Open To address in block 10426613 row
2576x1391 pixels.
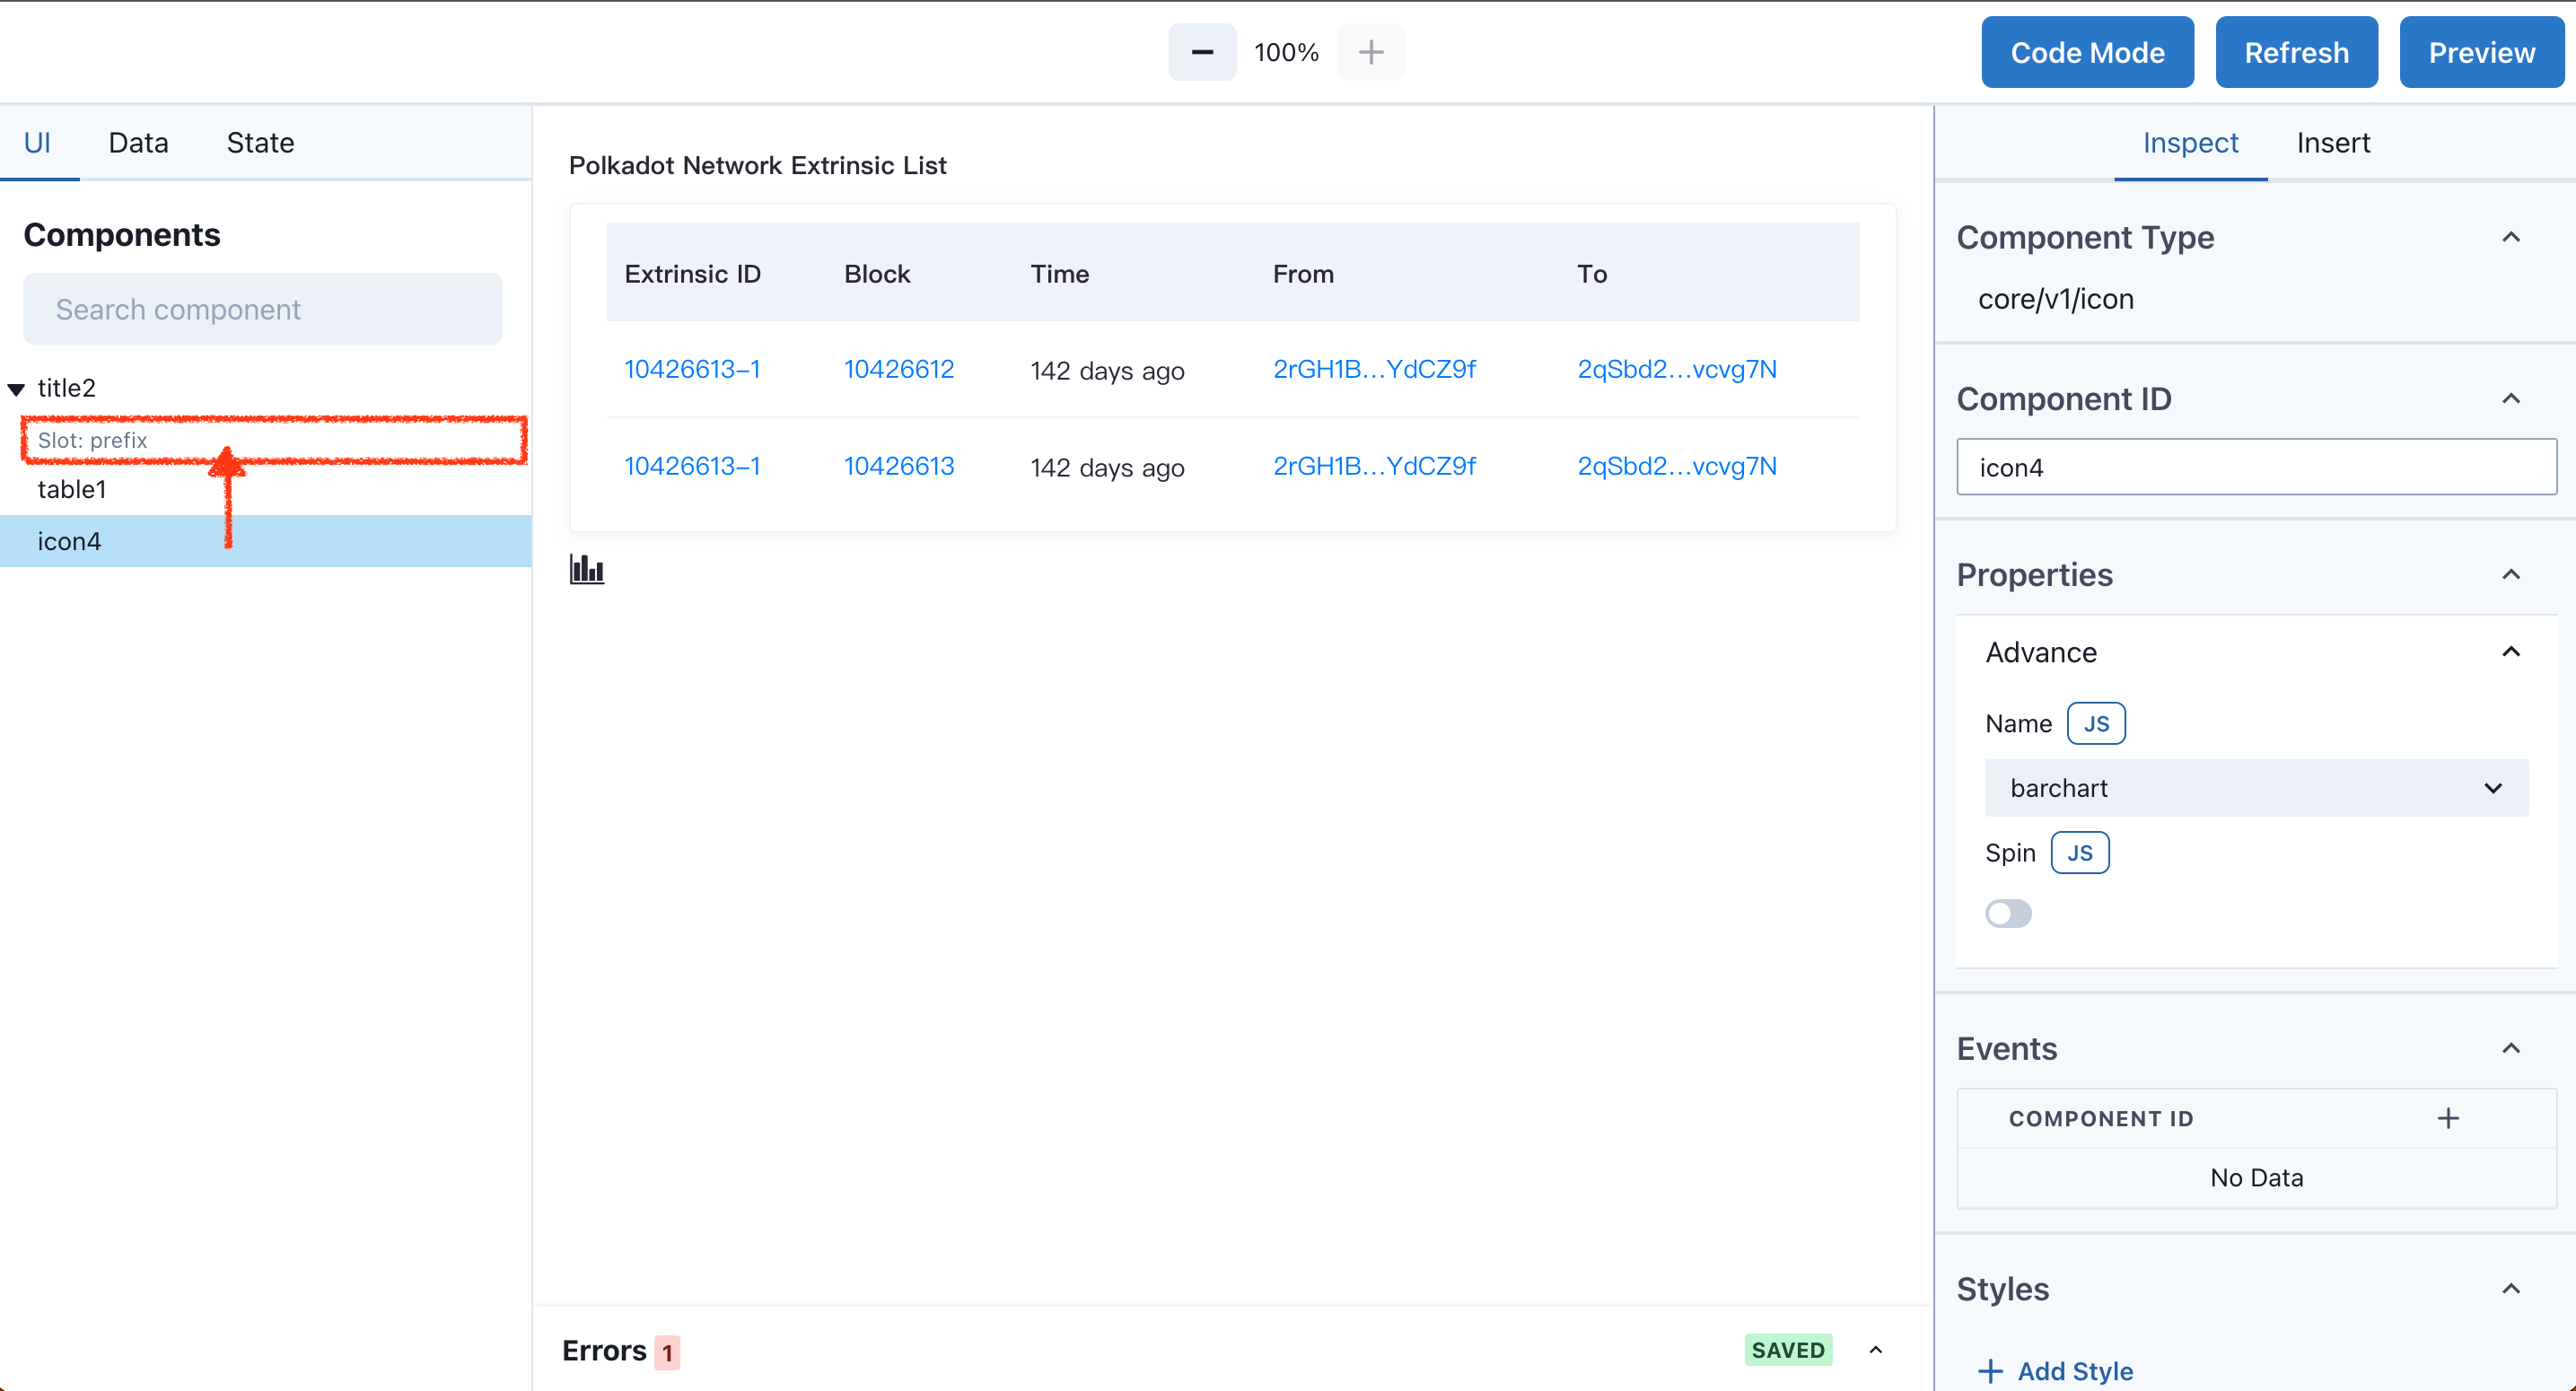click(1677, 466)
